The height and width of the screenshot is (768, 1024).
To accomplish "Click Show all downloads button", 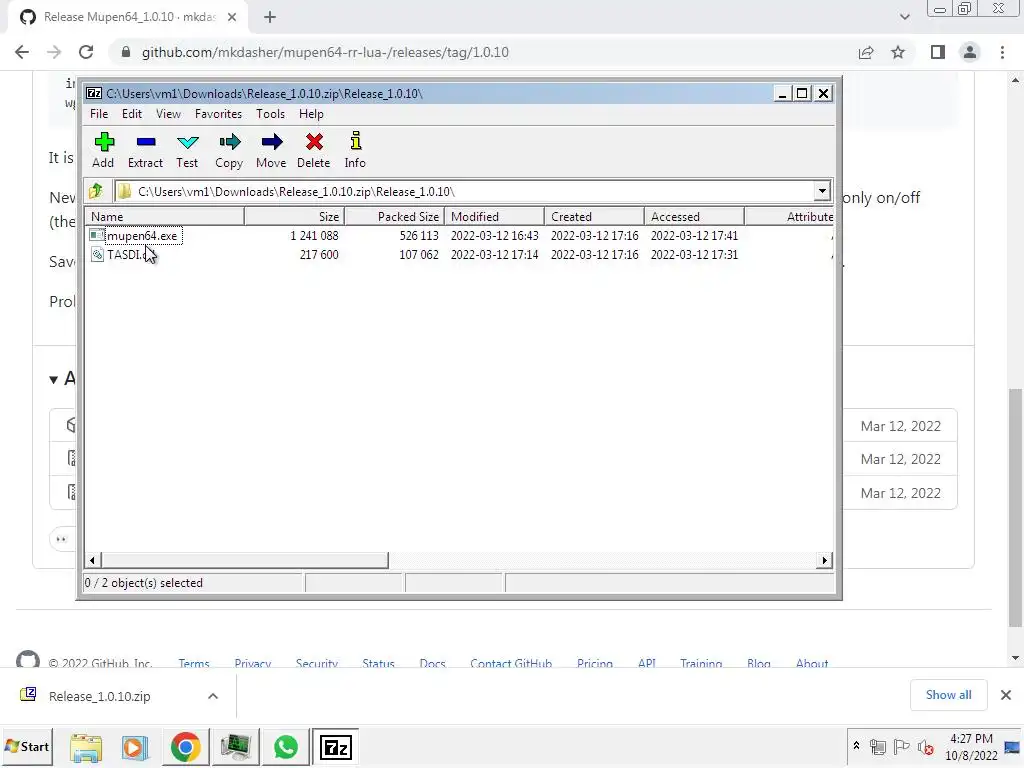I will point(948,695).
